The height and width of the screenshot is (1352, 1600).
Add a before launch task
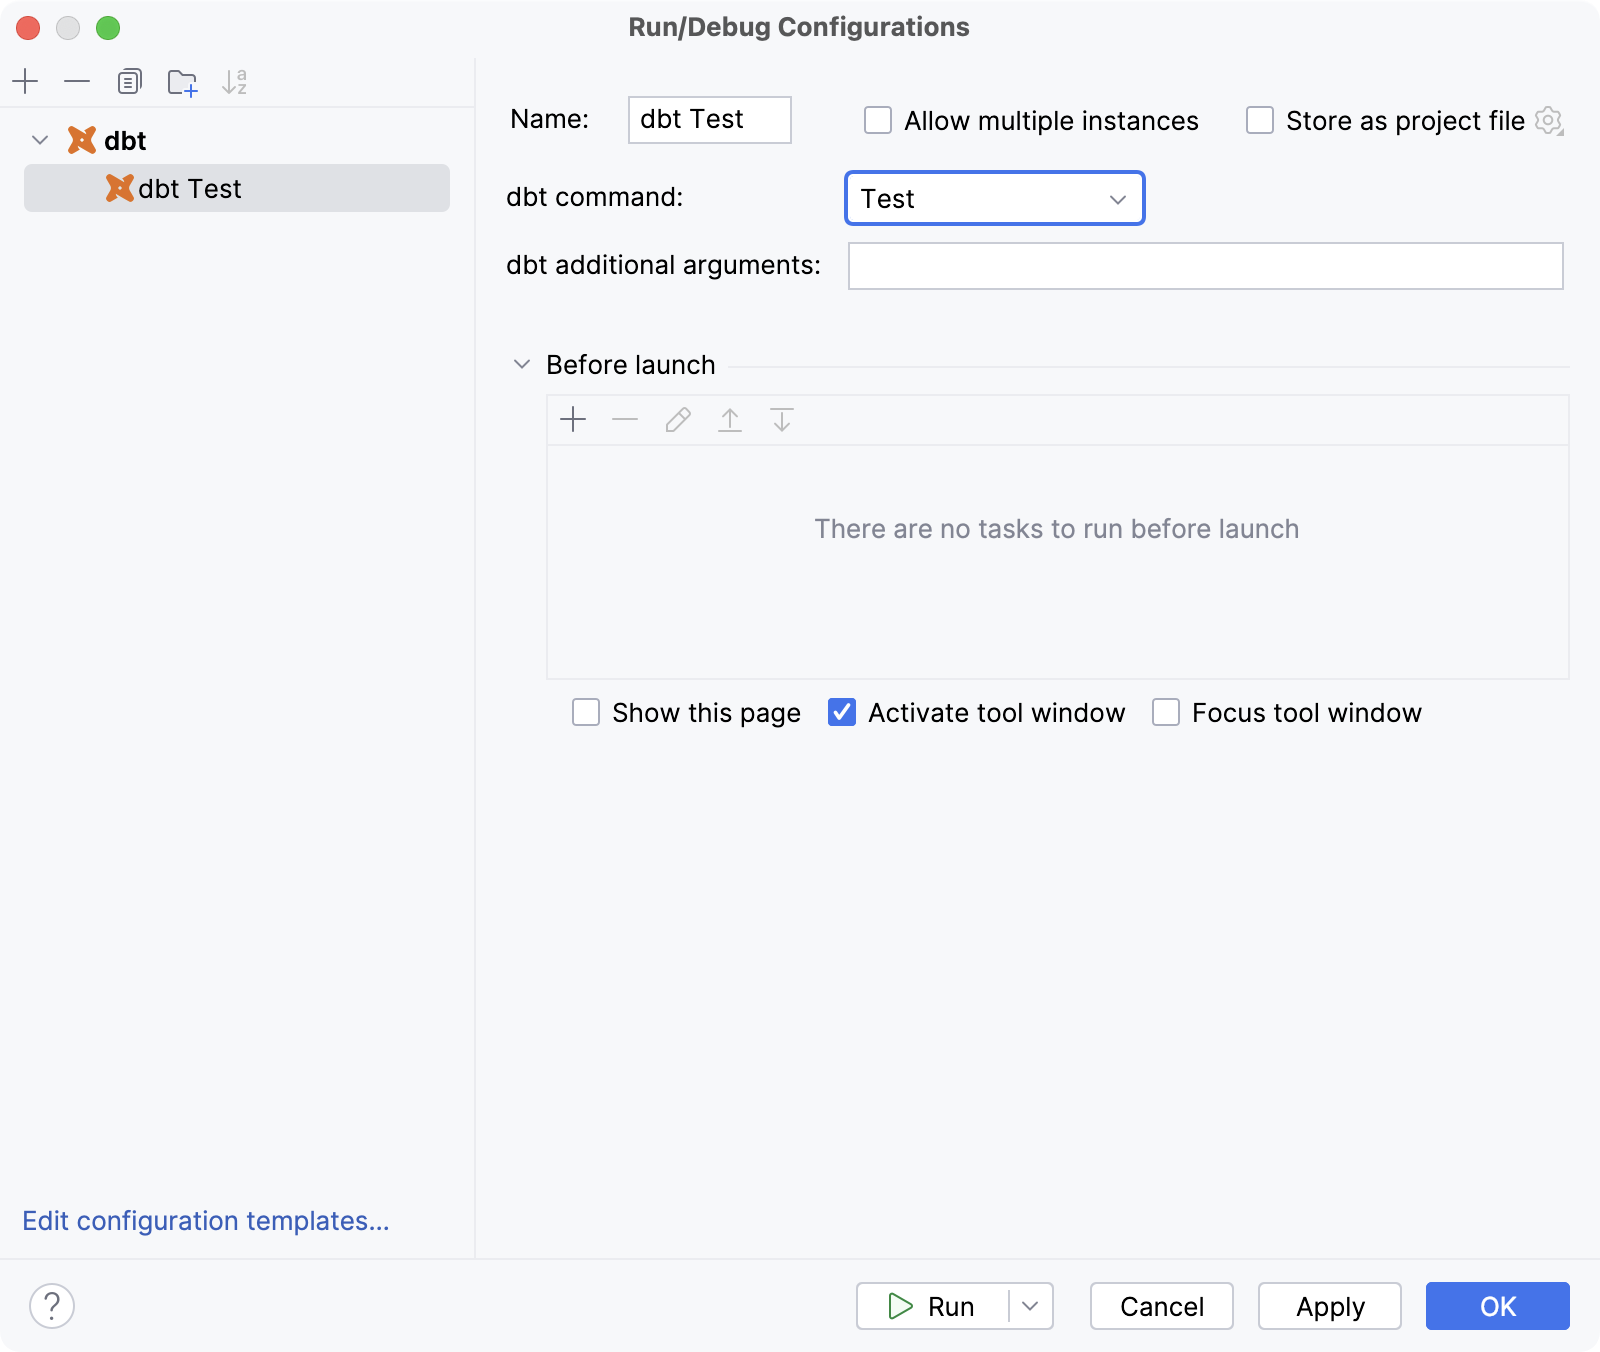click(x=573, y=419)
